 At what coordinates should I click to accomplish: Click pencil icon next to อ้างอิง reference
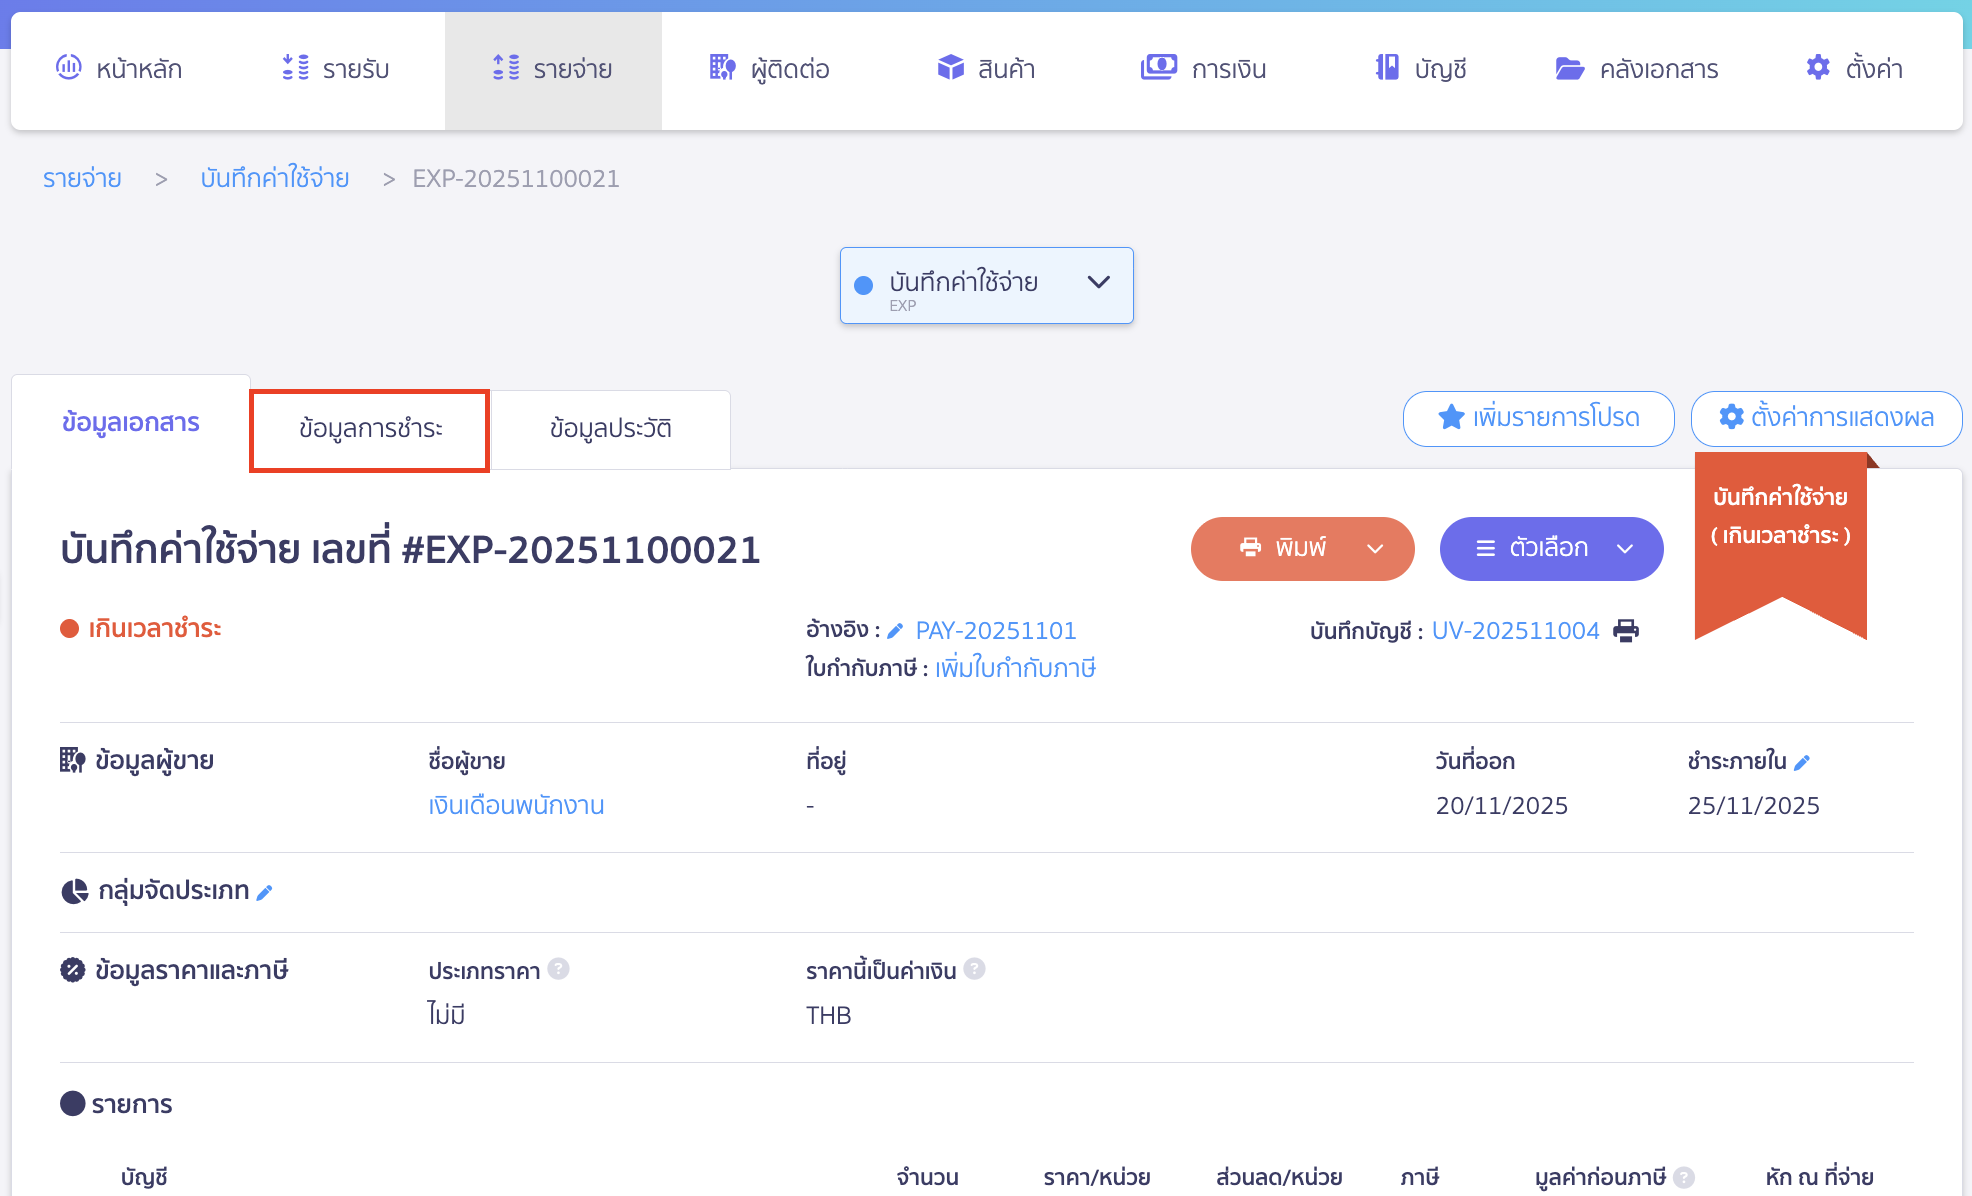[895, 631]
